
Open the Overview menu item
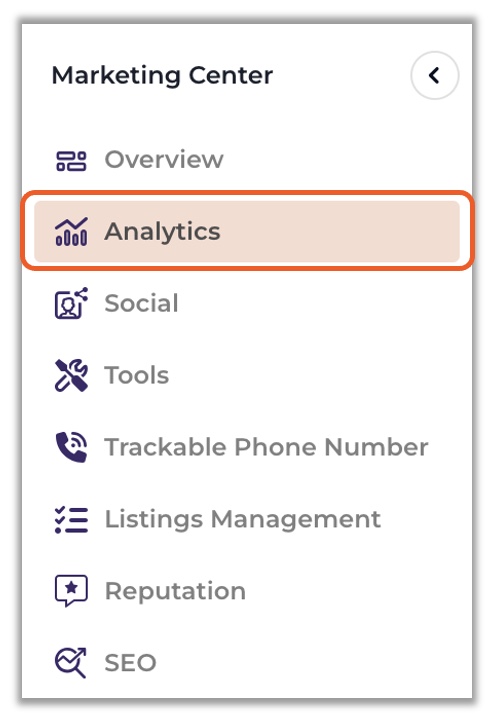pyautogui.click(x=164, y=160)
